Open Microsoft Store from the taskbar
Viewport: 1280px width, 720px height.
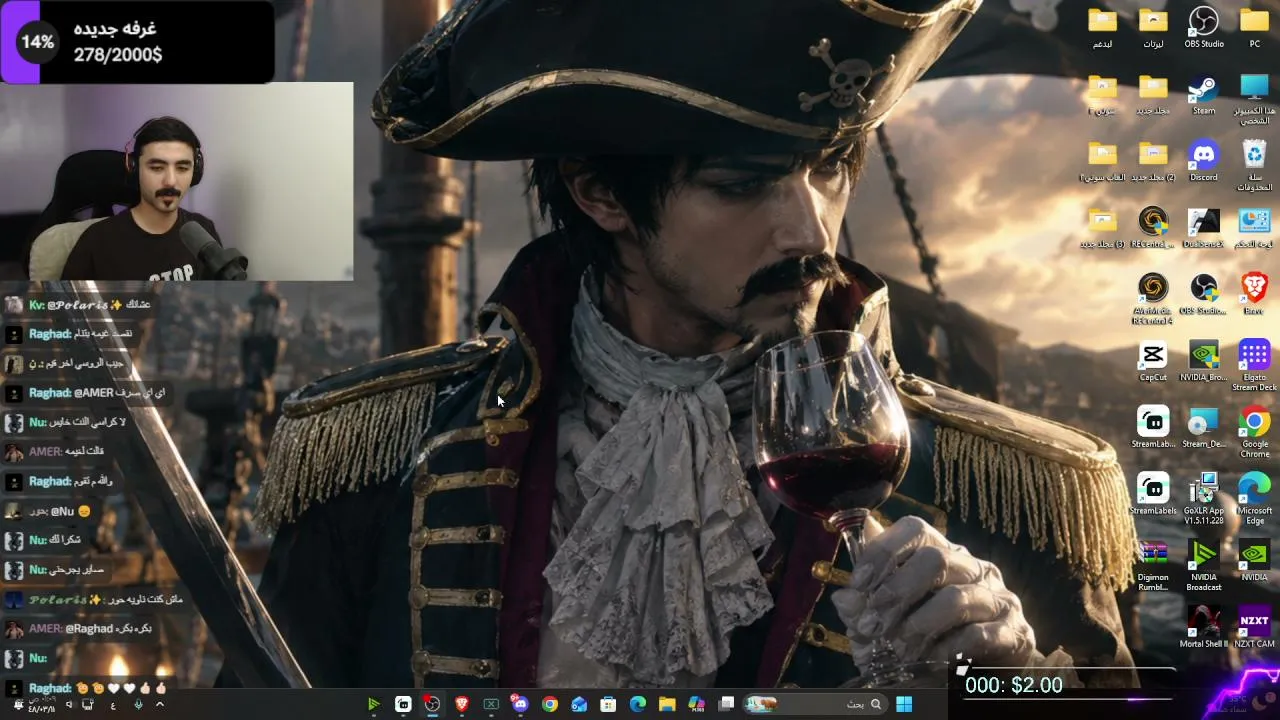click(608, 704)
